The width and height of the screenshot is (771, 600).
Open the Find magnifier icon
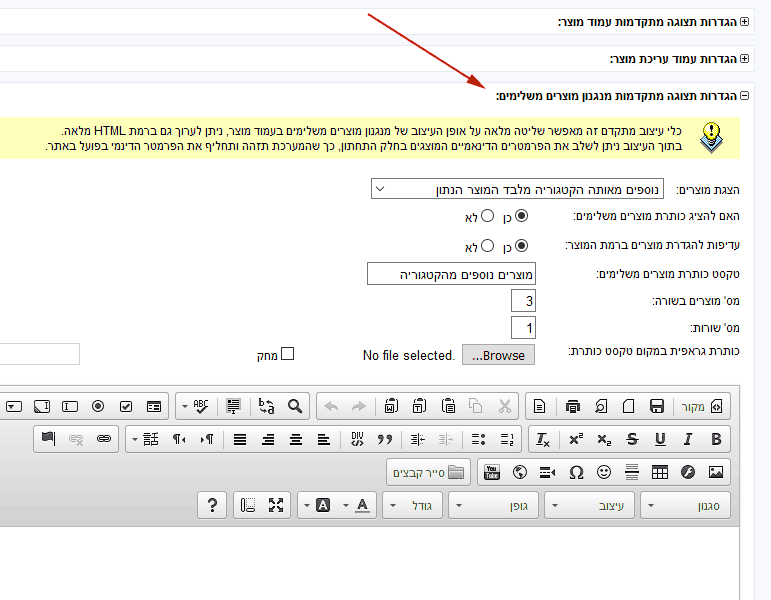click(x=295, y=406)
